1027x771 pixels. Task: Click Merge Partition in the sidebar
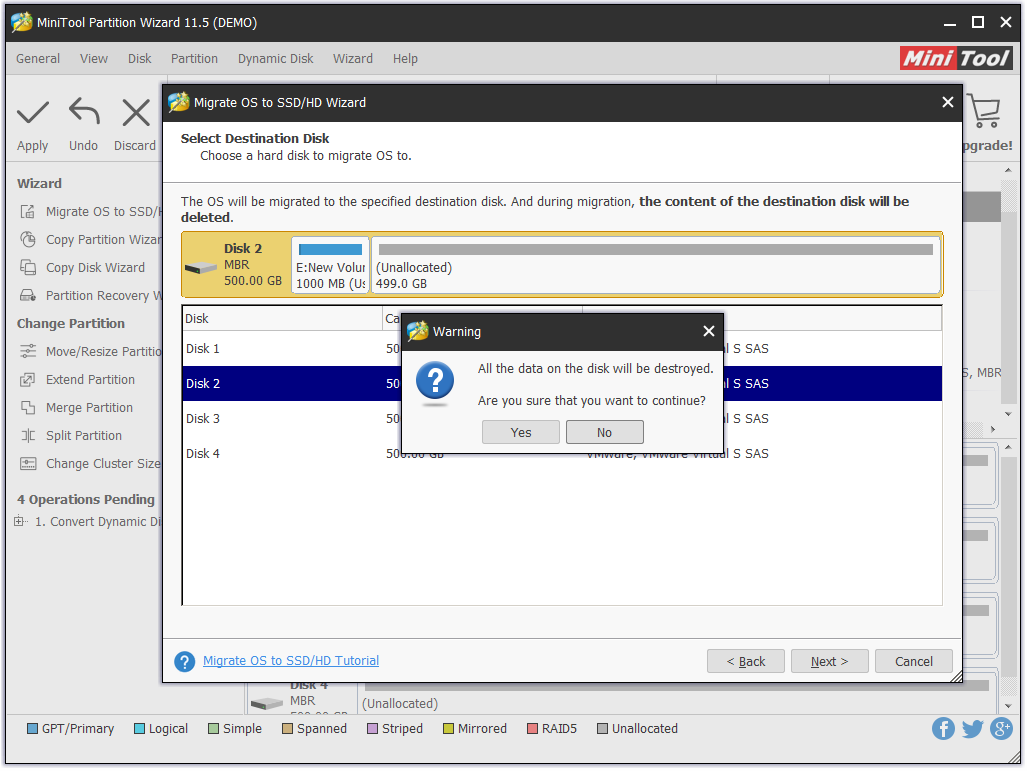click(x=89, y=407)
